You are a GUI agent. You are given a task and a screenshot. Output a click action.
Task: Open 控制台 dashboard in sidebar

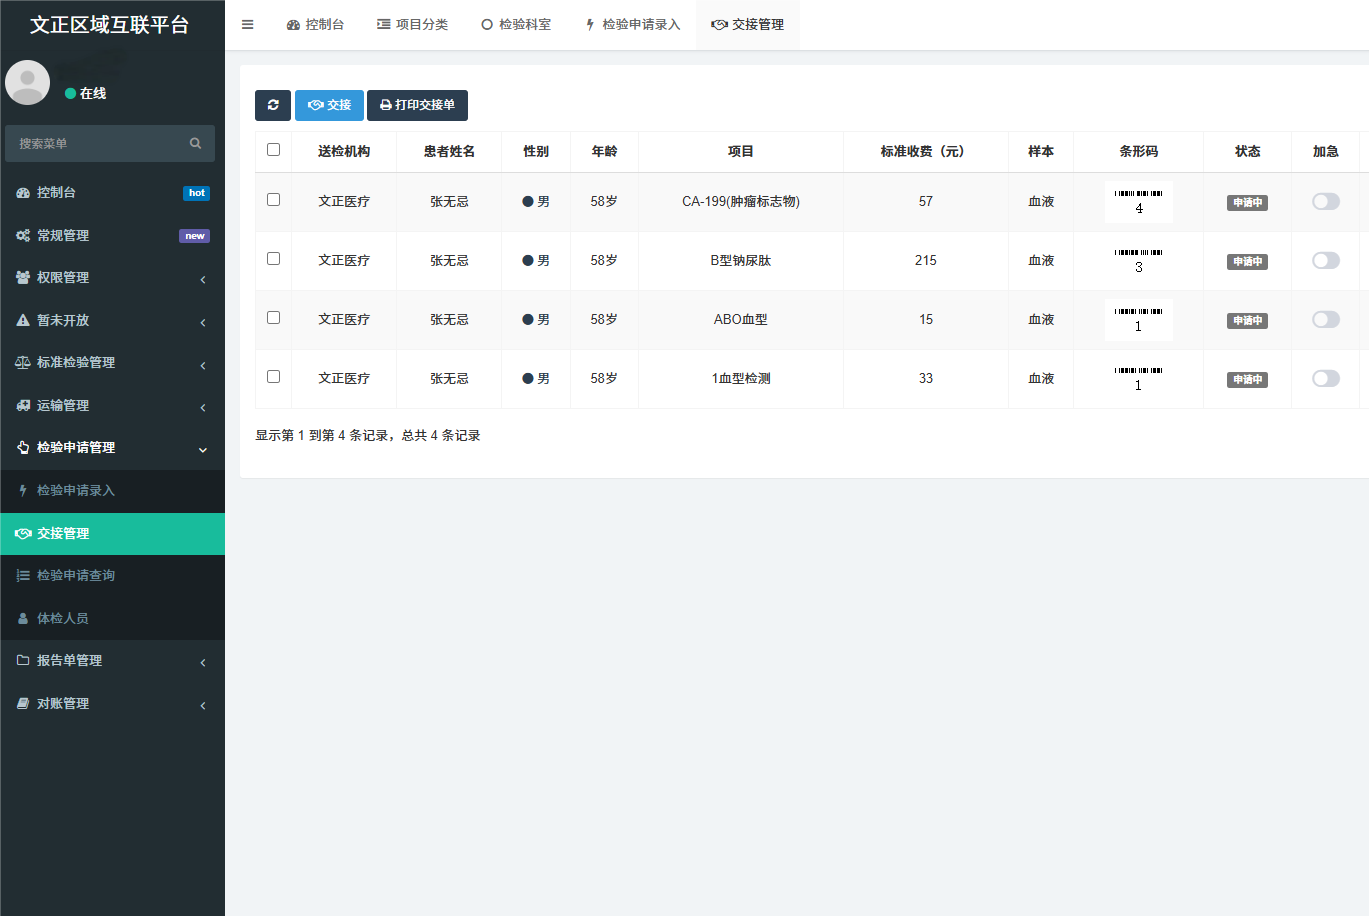pyautogui.click(x=56, y=192)
